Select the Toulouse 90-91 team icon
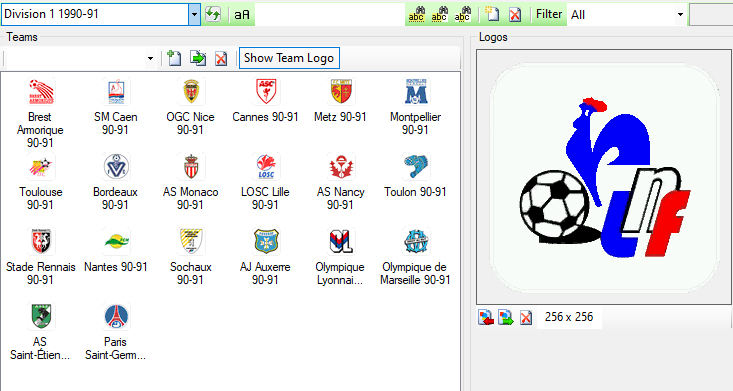Image resolution: width=733 pixels, height=391 pixels. coord(41,167)
